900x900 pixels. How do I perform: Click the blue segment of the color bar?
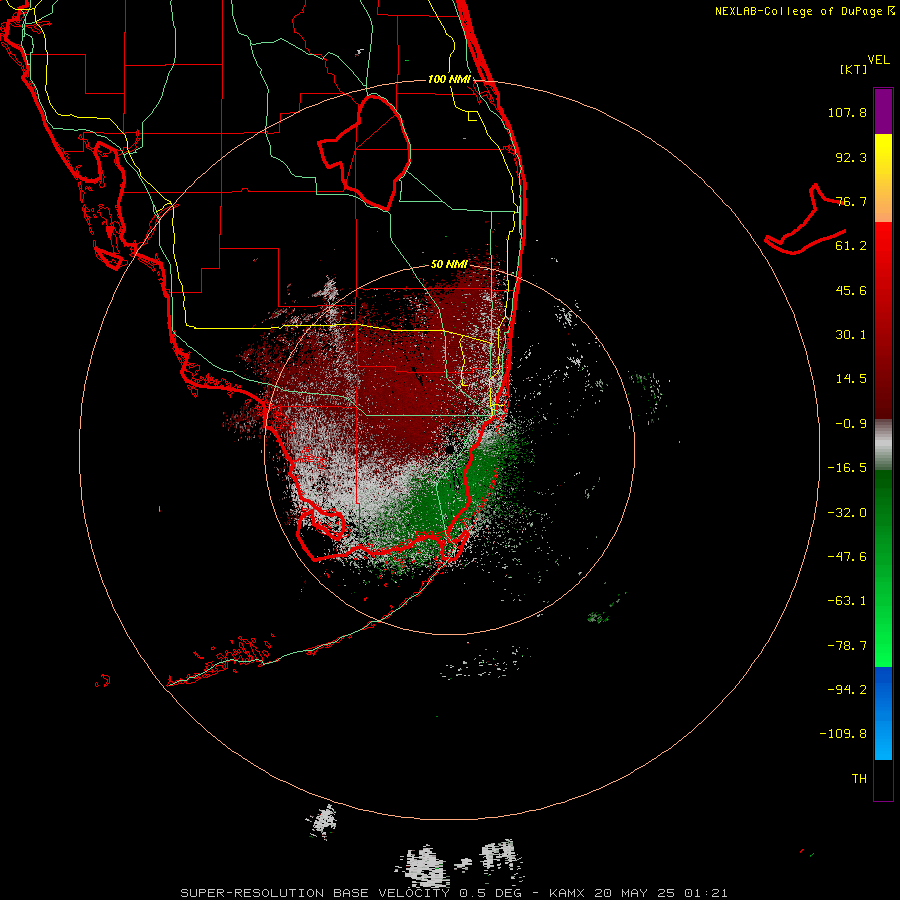point(883,713)
